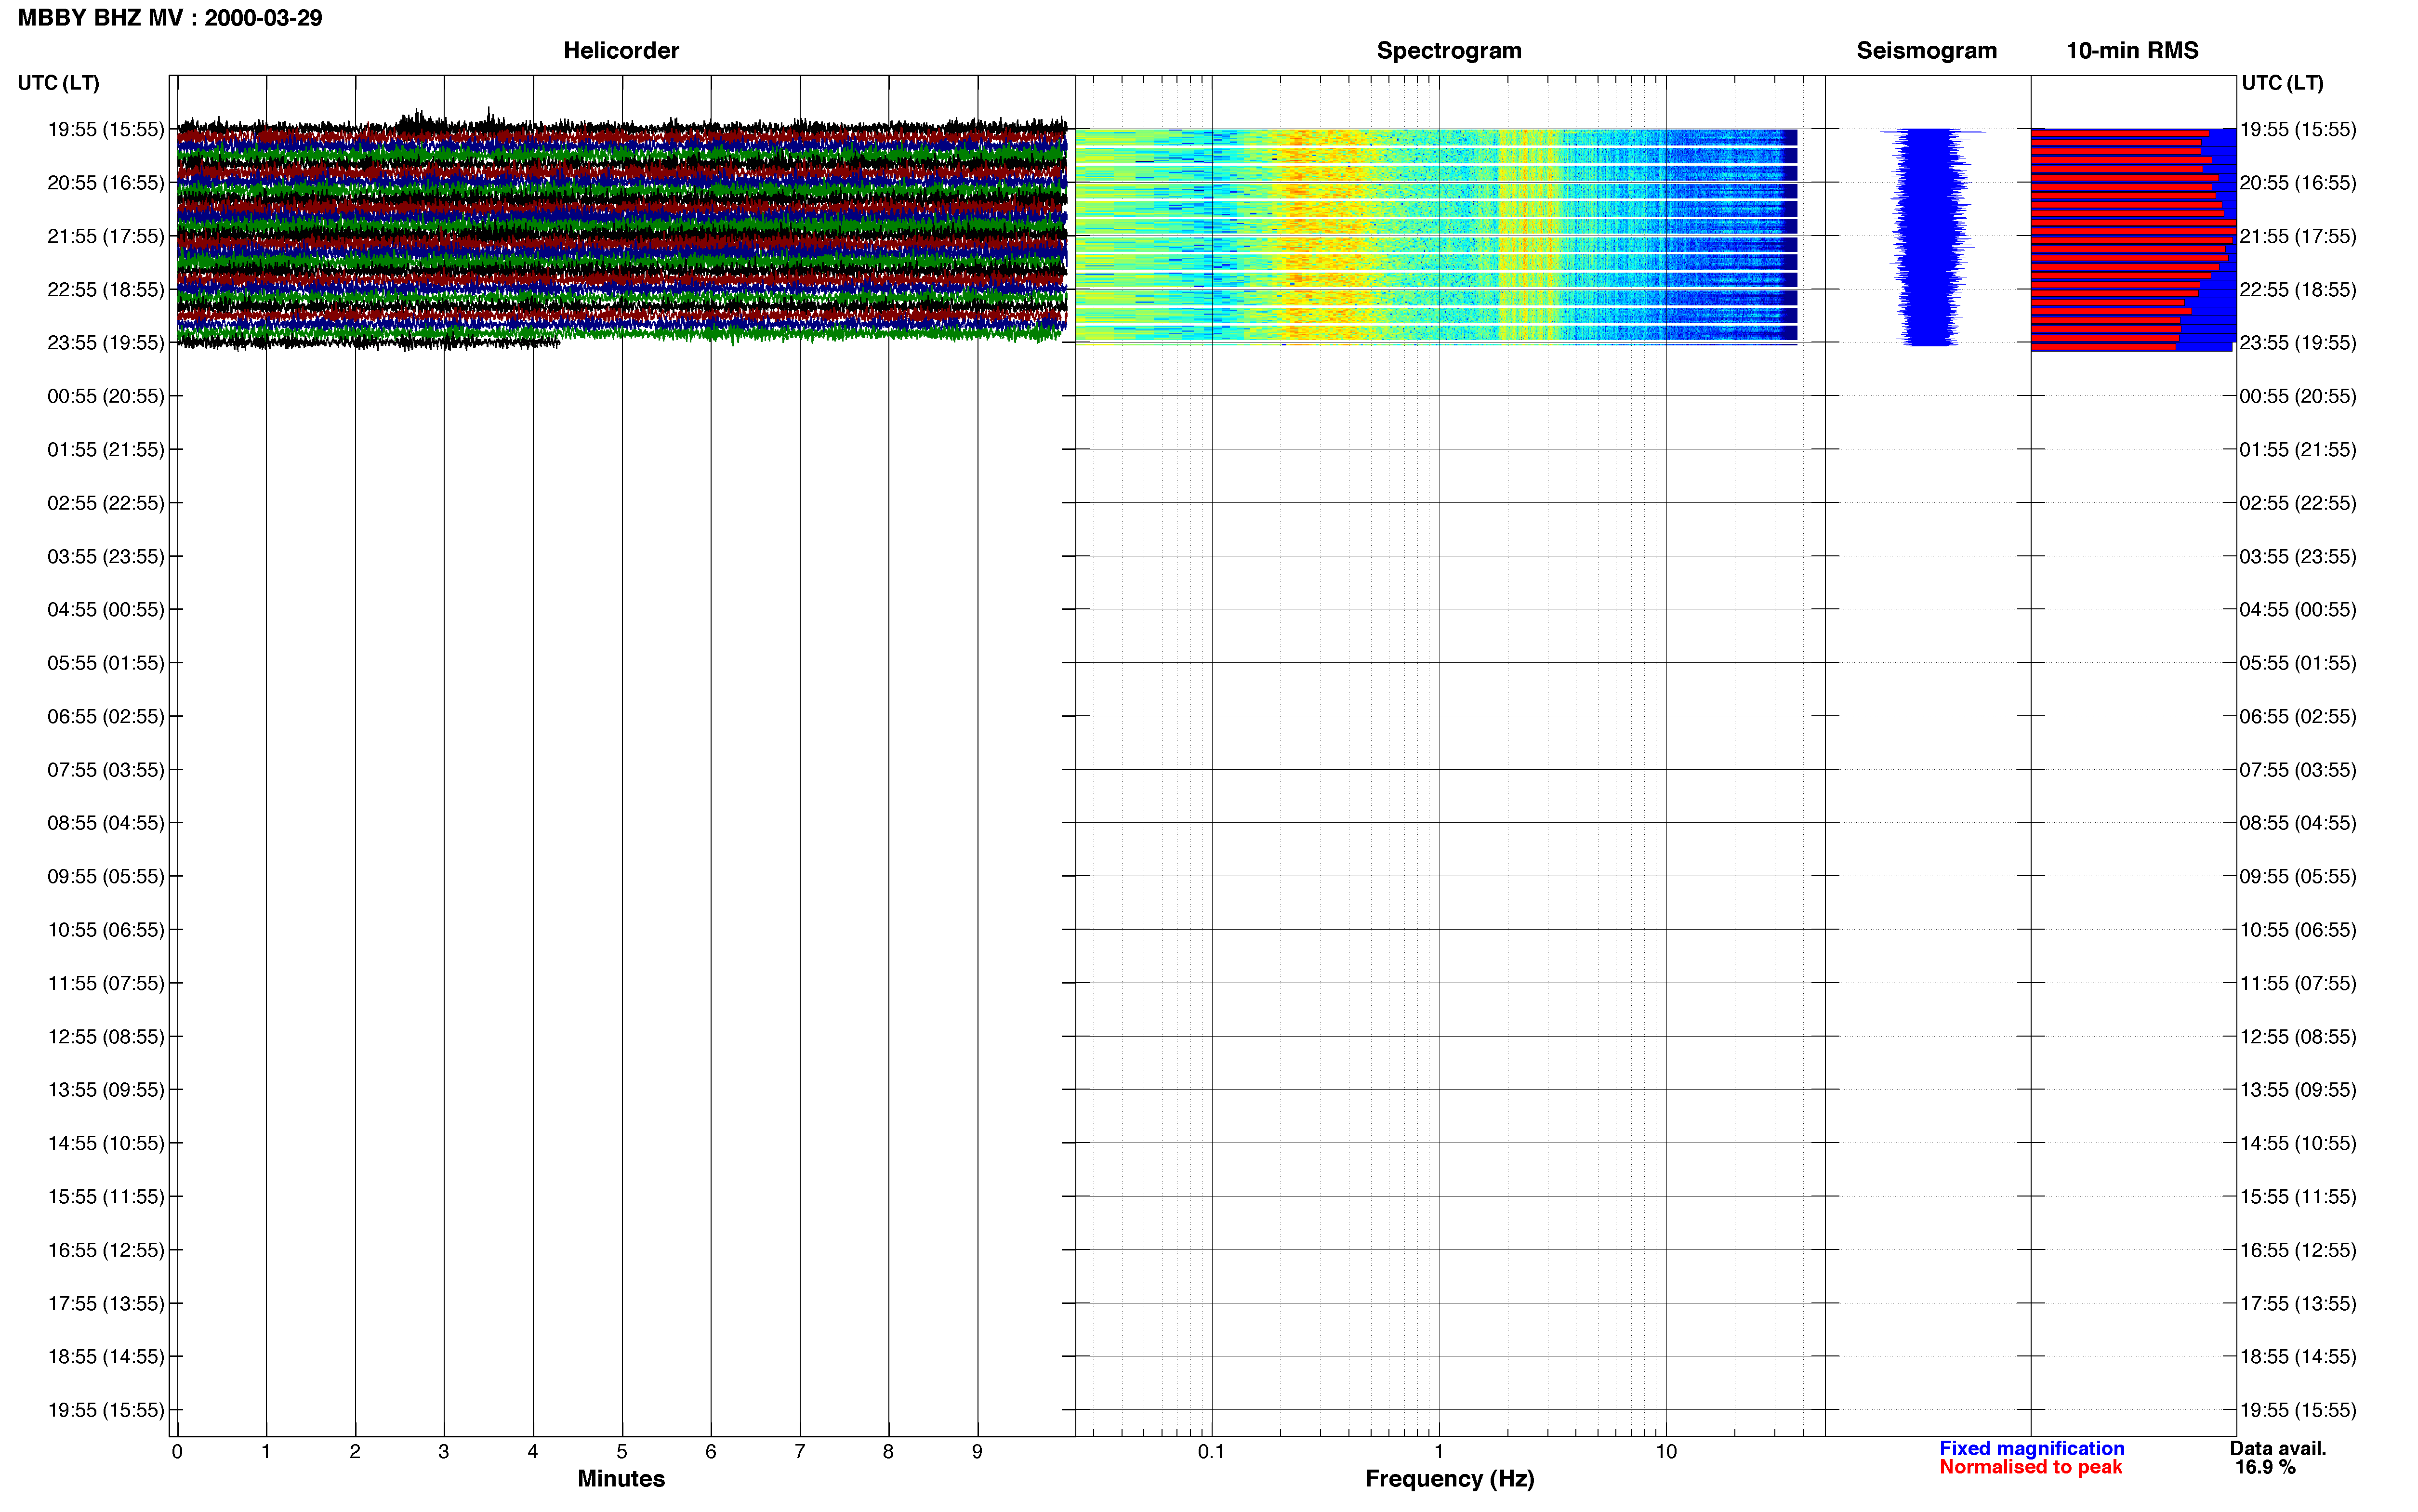Click the left '03:55 (23:55)' time label
This screenshot has height=1512, width=2418.
[x=106, y=556]
